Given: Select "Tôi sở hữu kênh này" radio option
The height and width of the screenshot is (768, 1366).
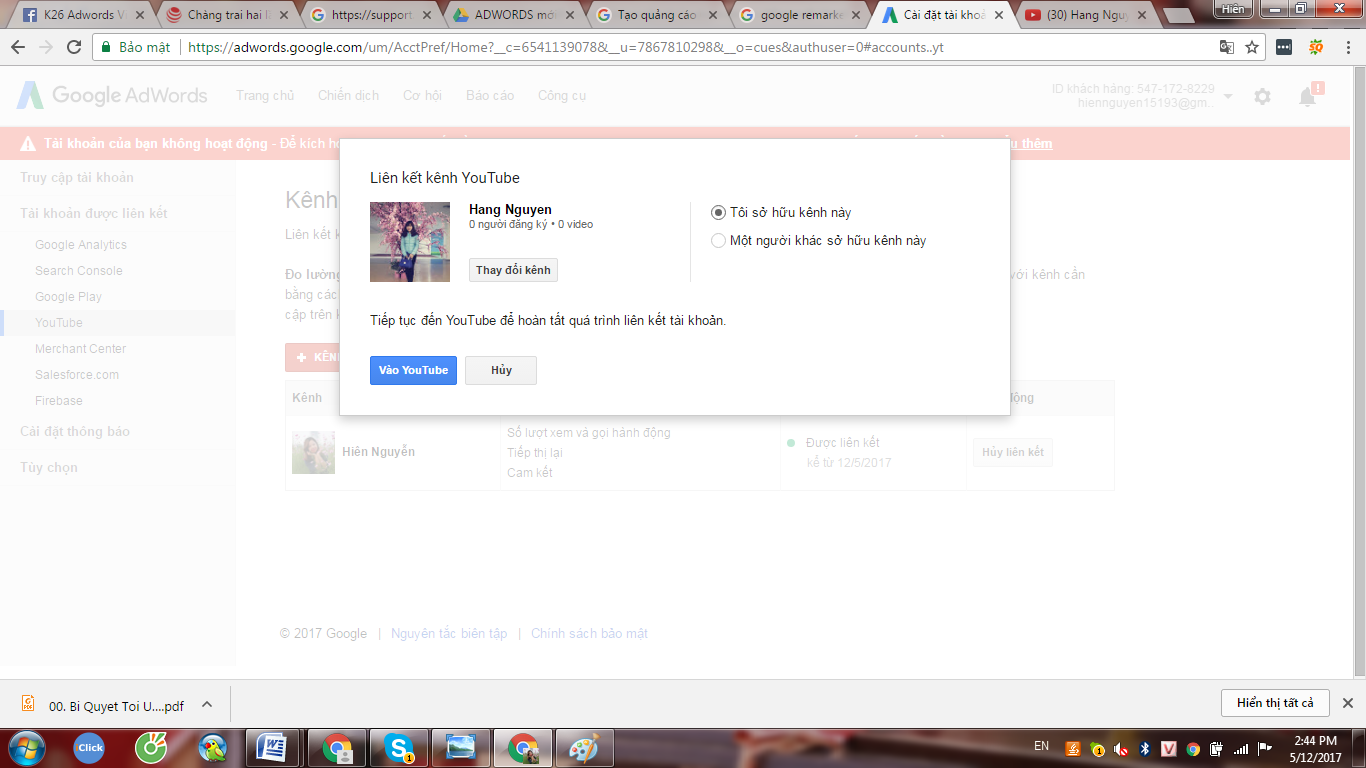Looking at the screenshot, I should [718, 213].
